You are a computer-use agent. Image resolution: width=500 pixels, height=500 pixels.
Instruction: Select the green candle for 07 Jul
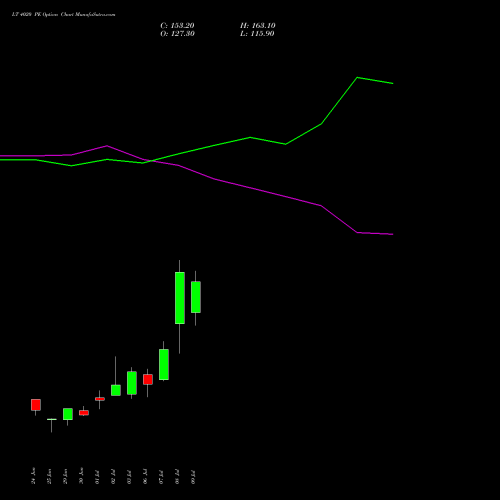coord(164,364)
